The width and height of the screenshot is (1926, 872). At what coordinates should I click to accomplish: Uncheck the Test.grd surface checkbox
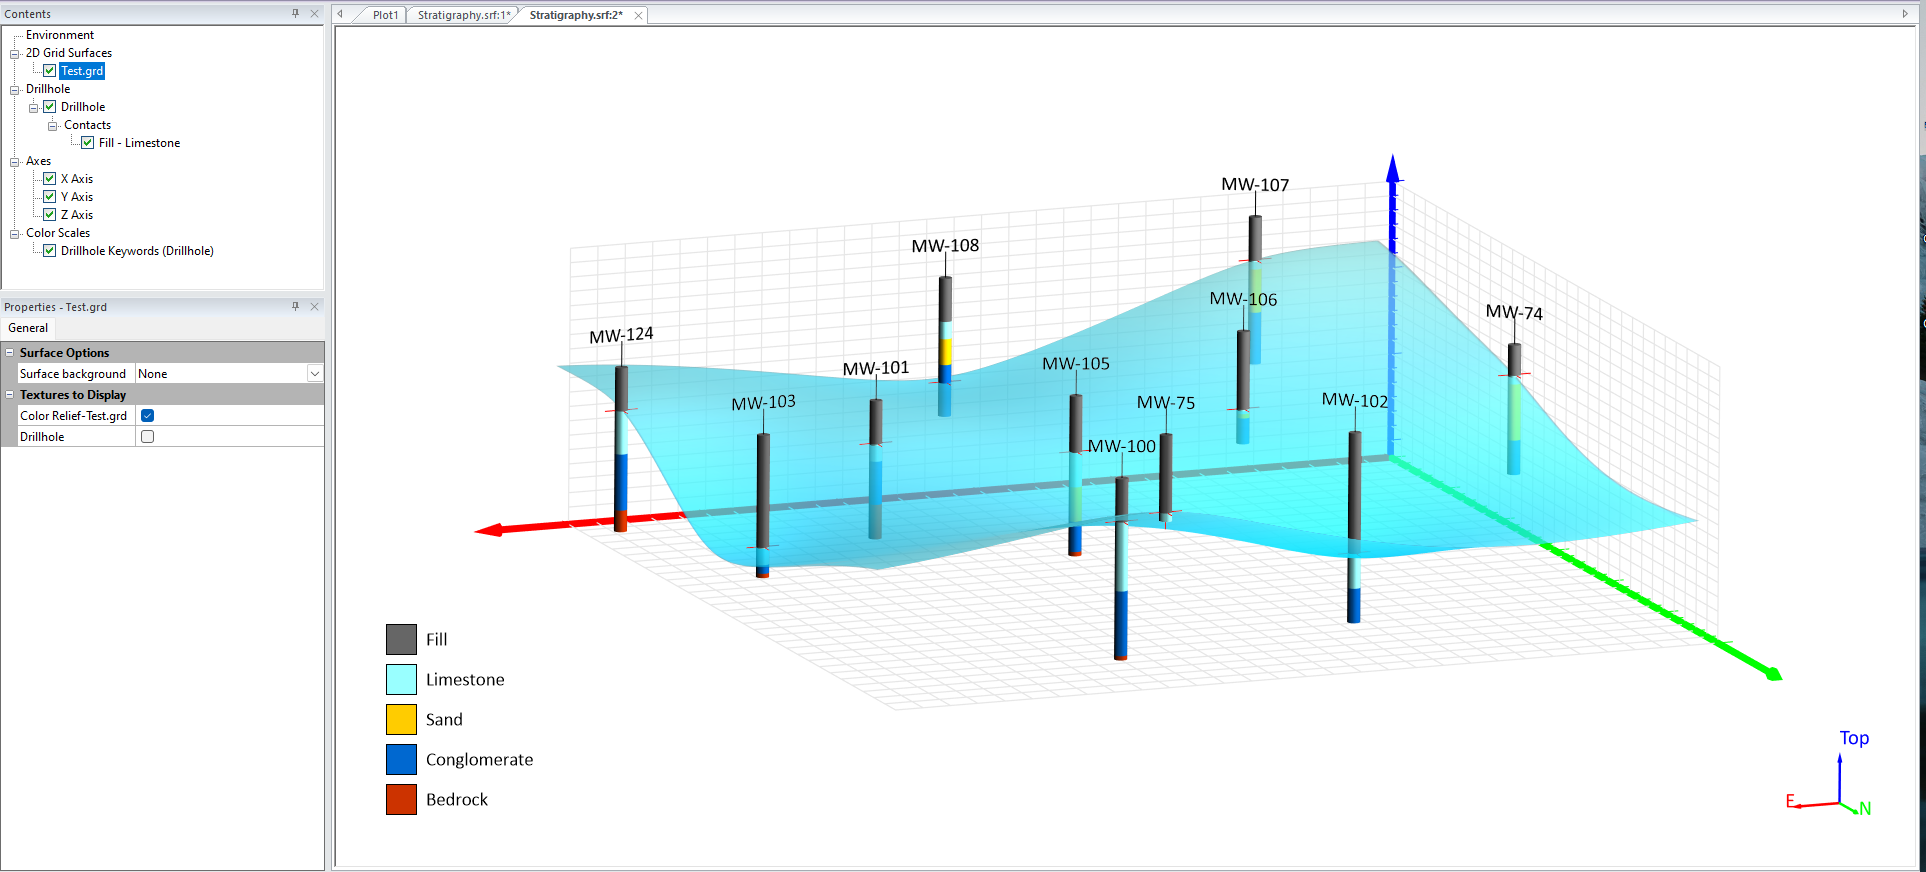pyautogui.click(x=49, y=71)
